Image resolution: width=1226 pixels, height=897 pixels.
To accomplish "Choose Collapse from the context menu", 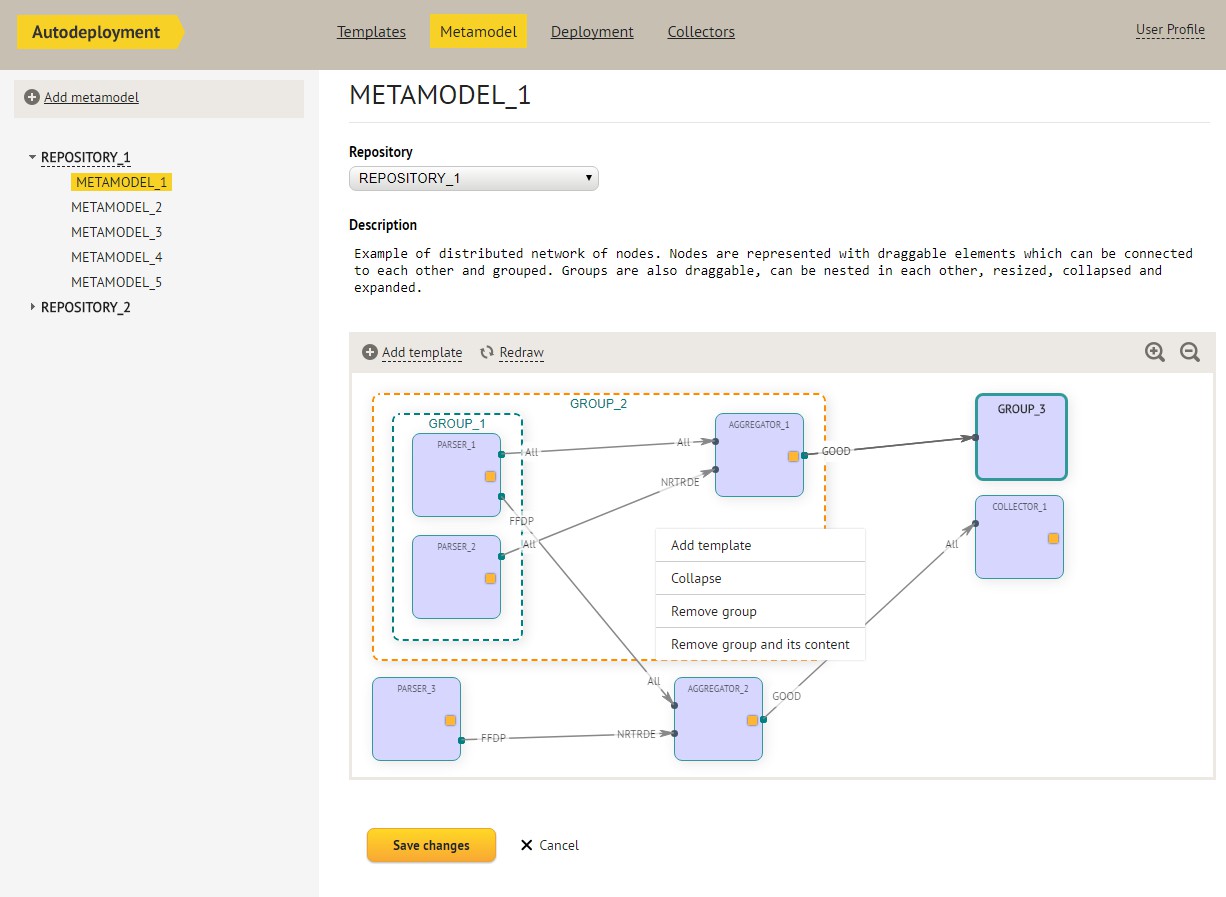I will pyautogui.click(x=696, y=578).
